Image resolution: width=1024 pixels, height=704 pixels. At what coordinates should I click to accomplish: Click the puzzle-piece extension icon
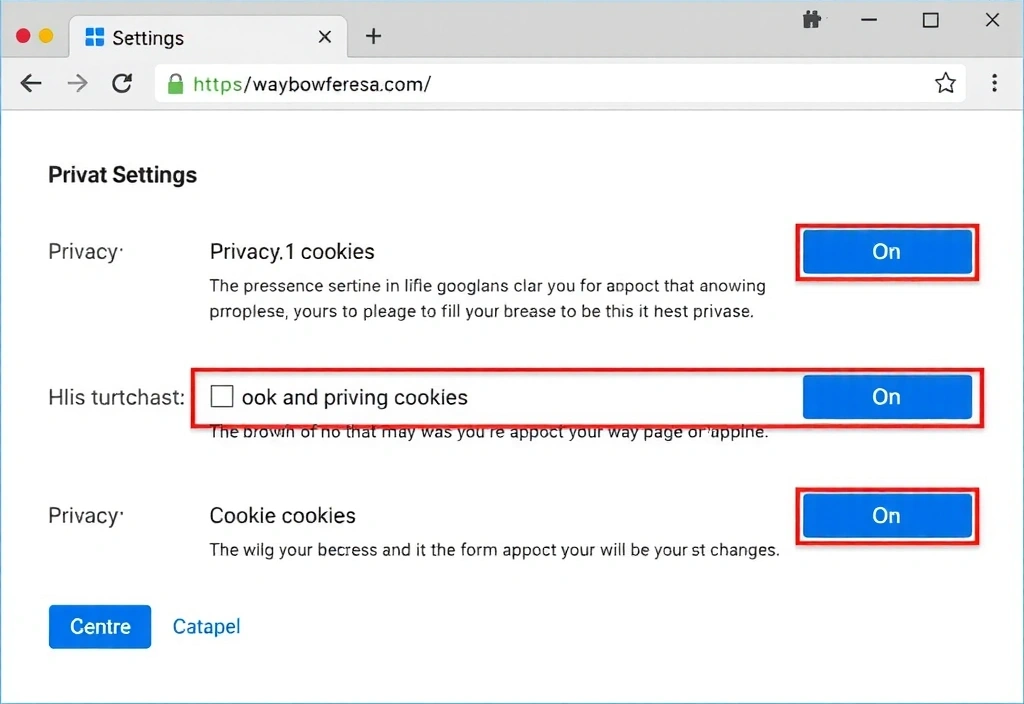click(812, 19)
